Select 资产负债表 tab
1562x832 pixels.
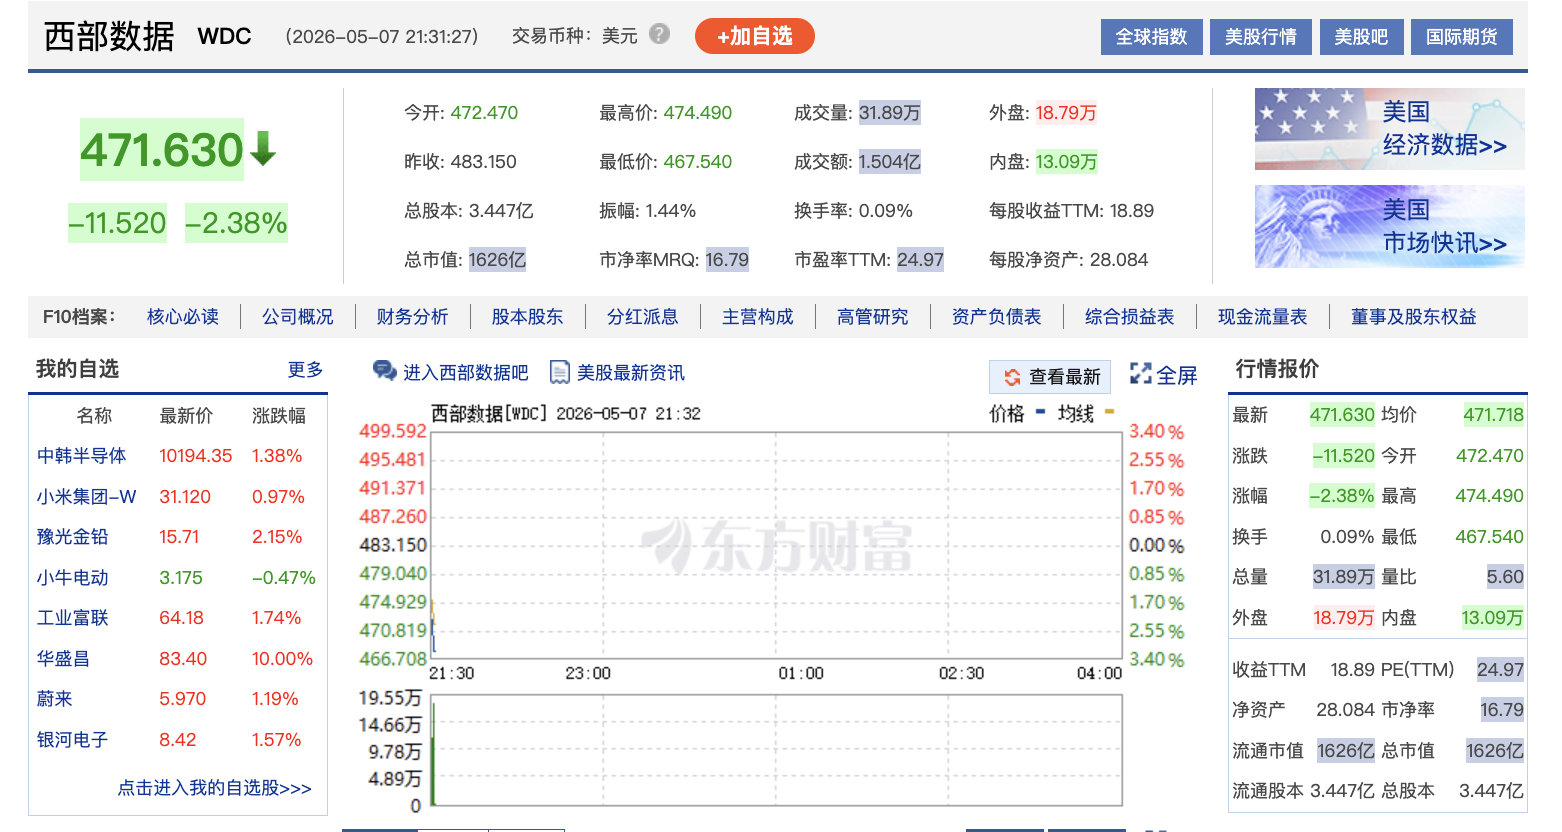[x=997, y=317]
